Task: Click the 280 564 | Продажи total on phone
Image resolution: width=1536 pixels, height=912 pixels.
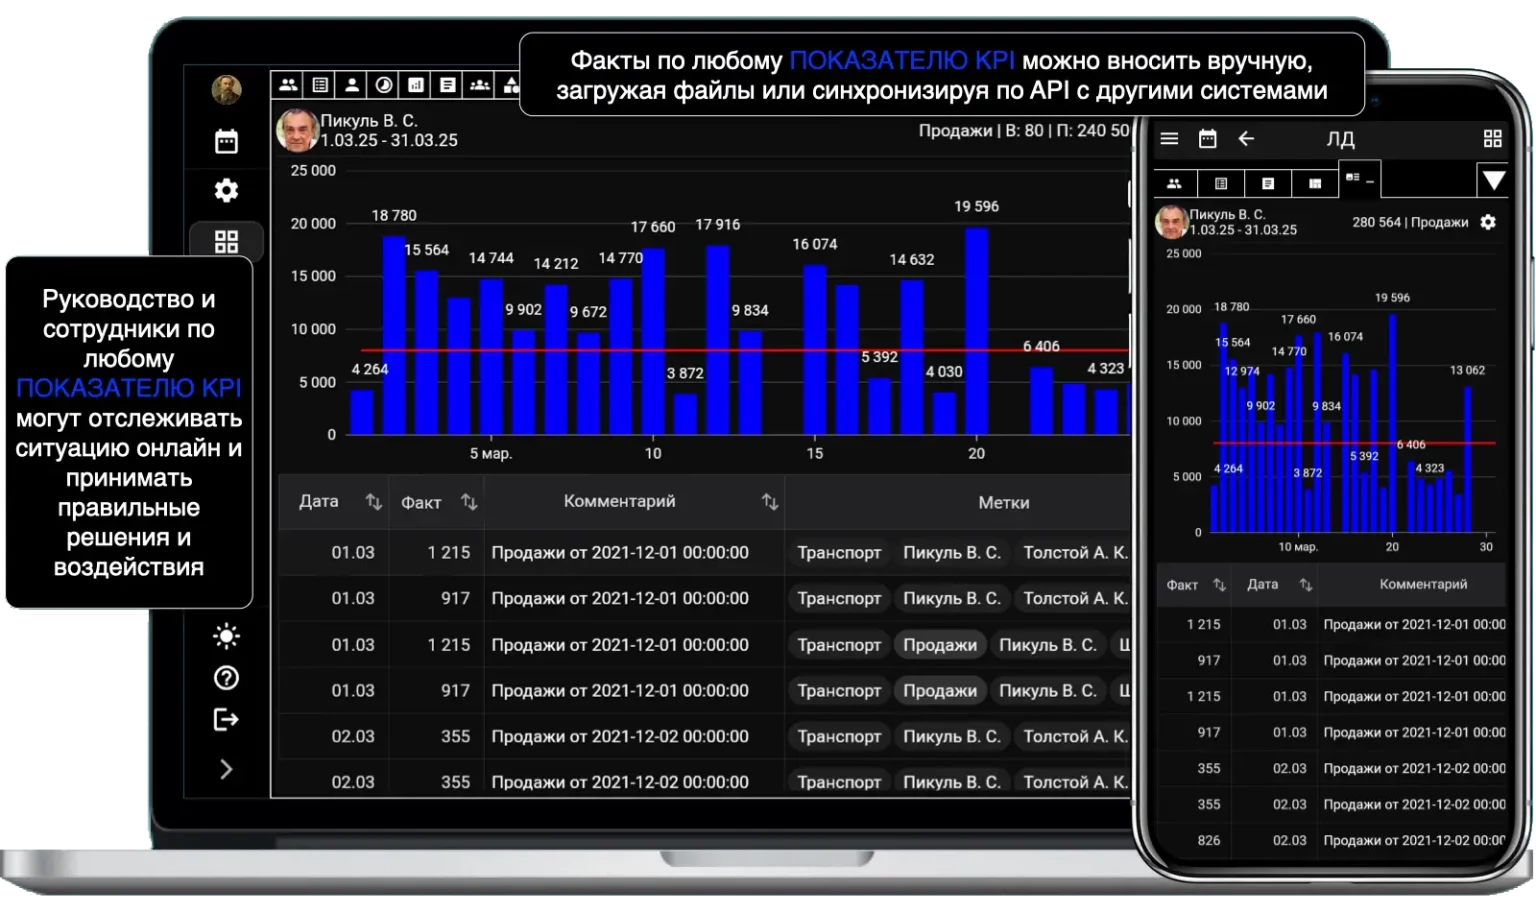Action: click(x=1410, y=222)
